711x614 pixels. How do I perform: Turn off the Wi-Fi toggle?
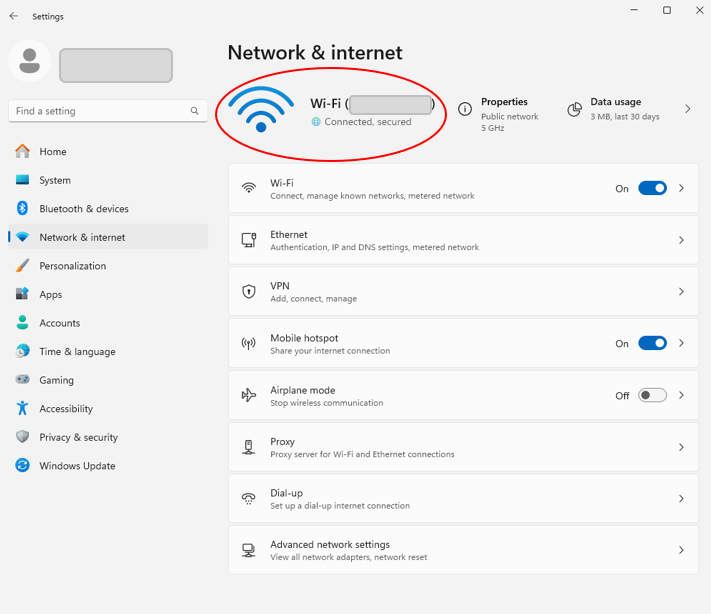point(652,188)
